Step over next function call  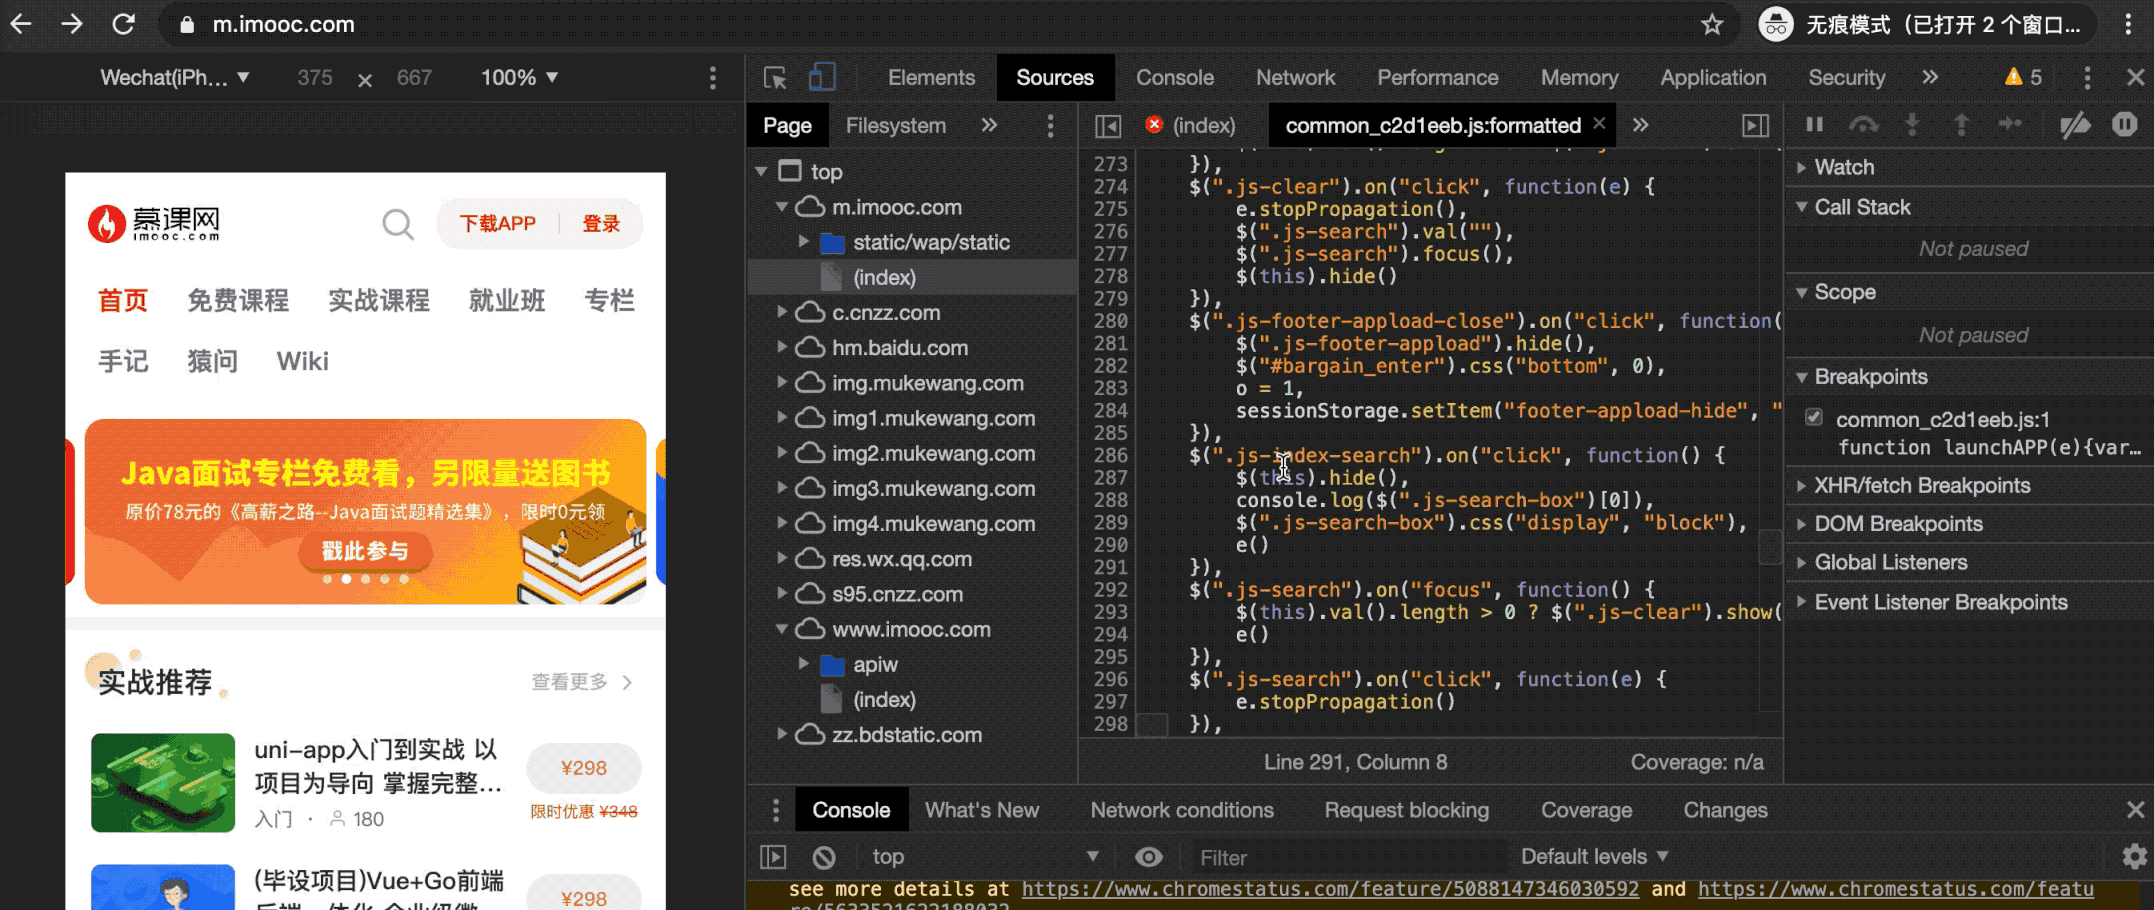[1863, 125]
